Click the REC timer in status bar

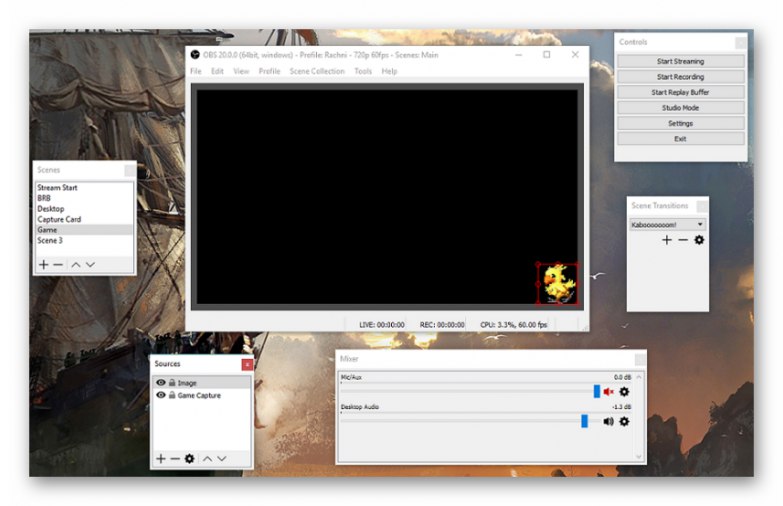point(442,325)
